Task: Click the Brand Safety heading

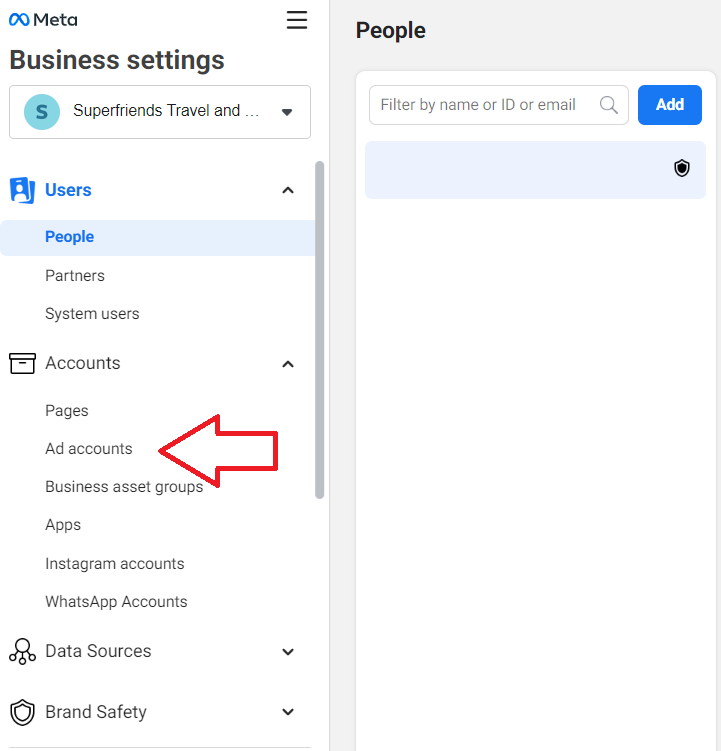Action: [x=96, y=712]
